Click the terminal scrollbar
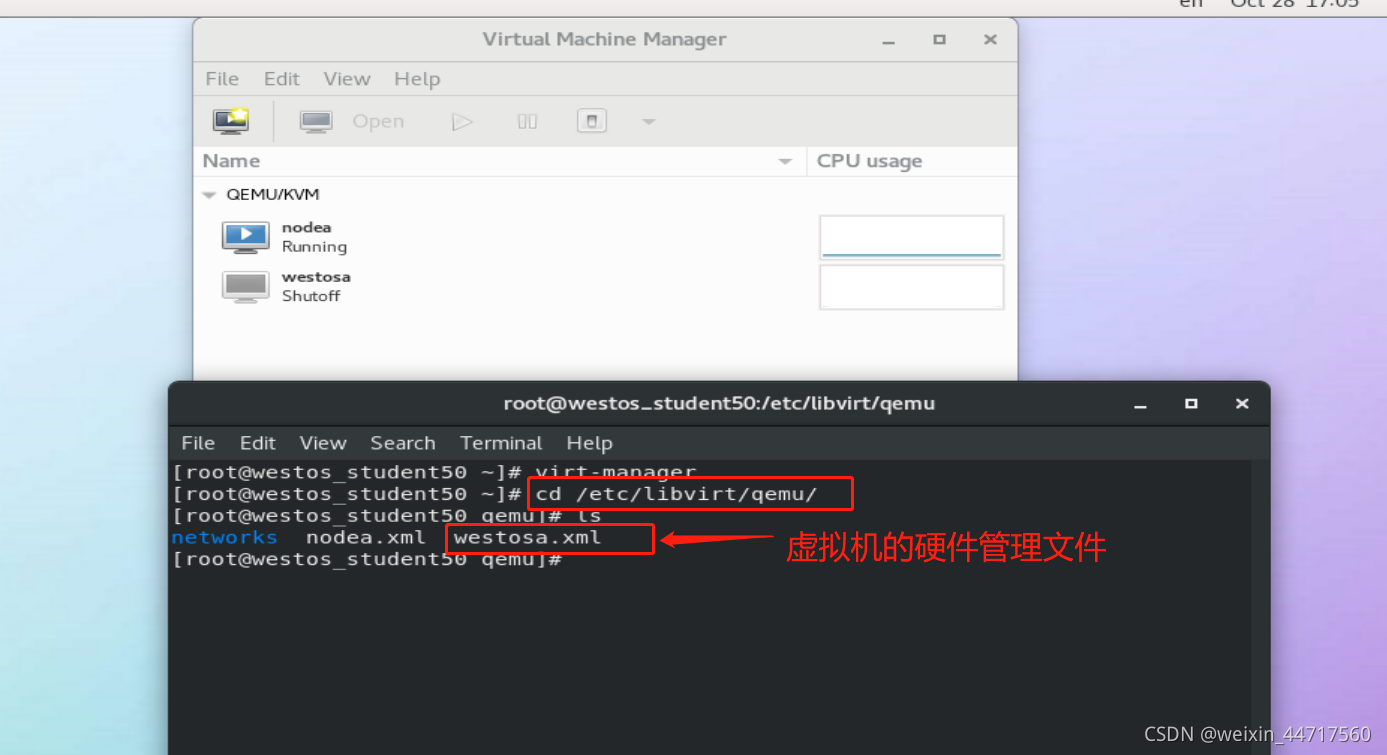The height and width of the screenshot is (755, 1387). click(x=1260, y=607)
